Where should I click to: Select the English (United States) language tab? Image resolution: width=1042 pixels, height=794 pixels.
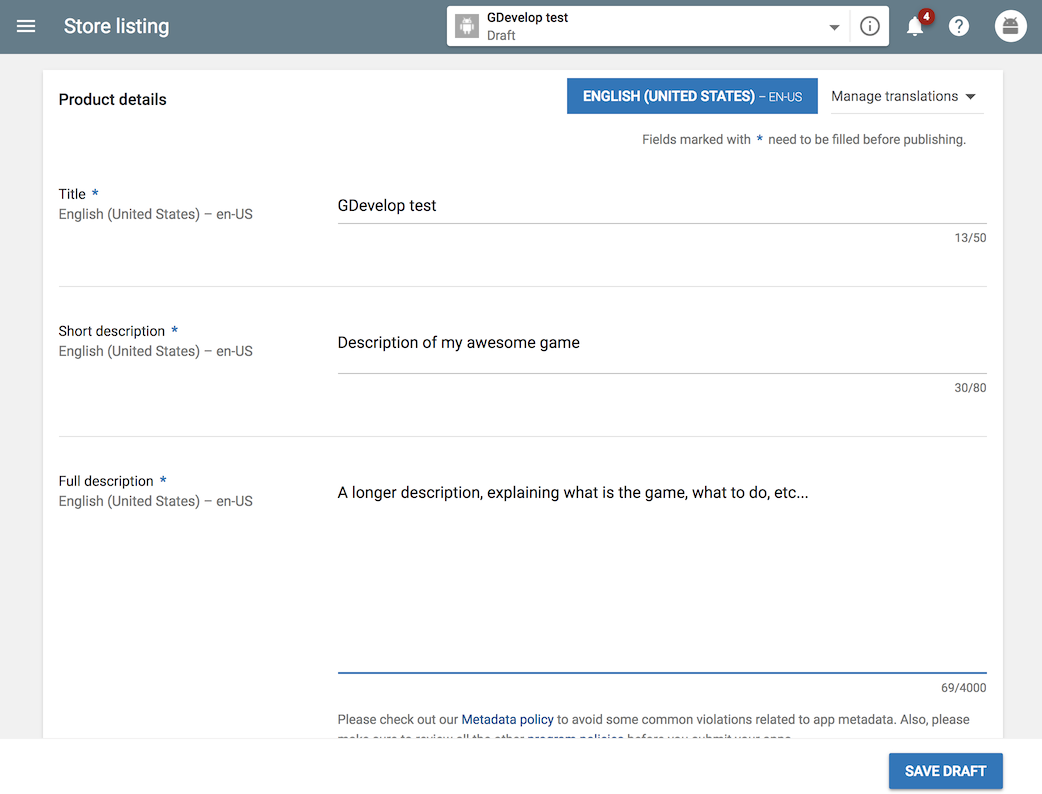(x=692, y=97)
